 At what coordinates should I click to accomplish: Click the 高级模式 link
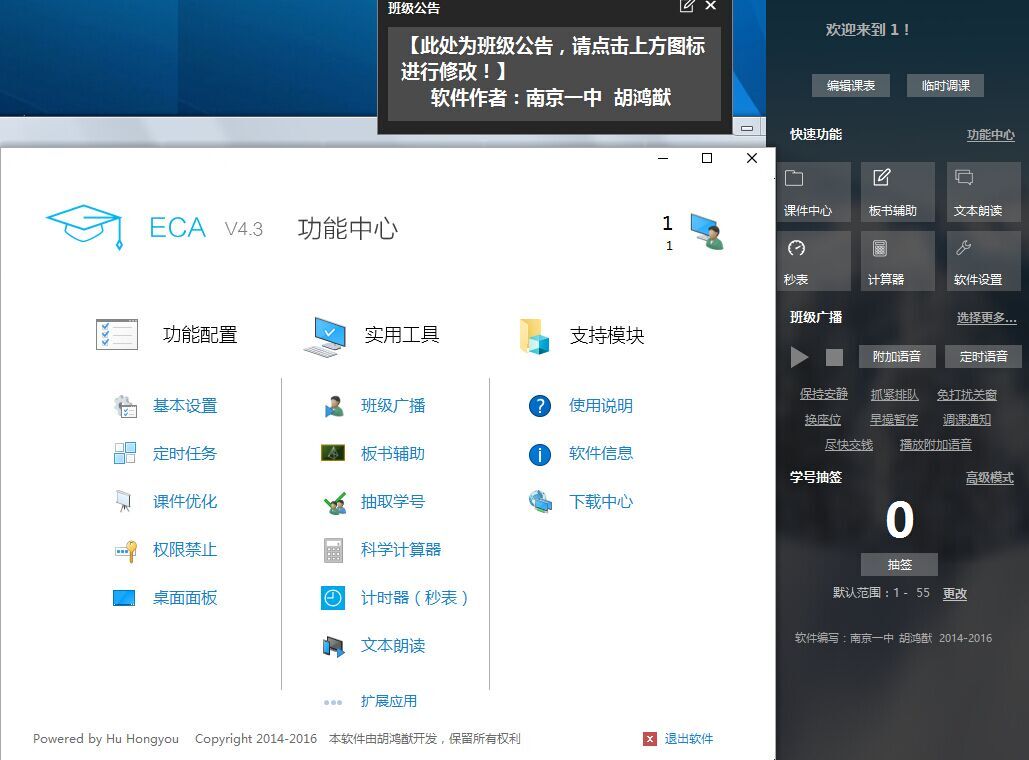990,478
